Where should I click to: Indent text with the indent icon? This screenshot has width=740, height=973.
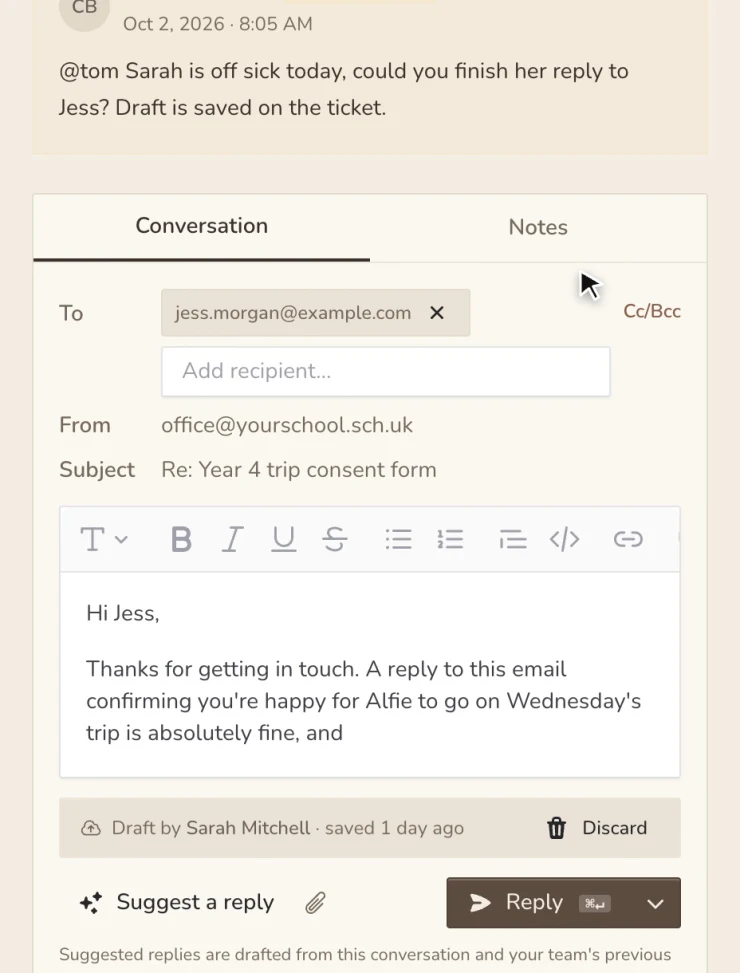click(x=513, y=539)
